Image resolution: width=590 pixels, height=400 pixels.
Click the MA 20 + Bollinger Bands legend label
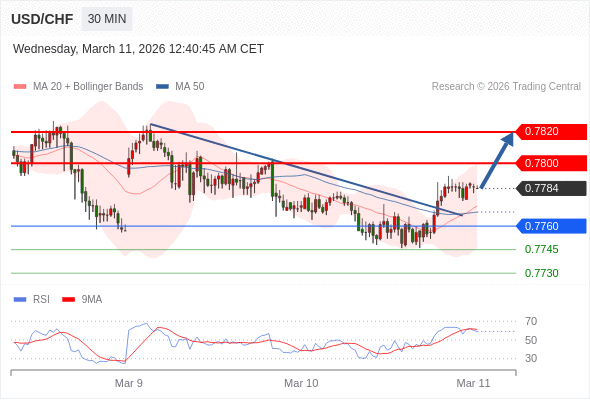coord(88,87)
